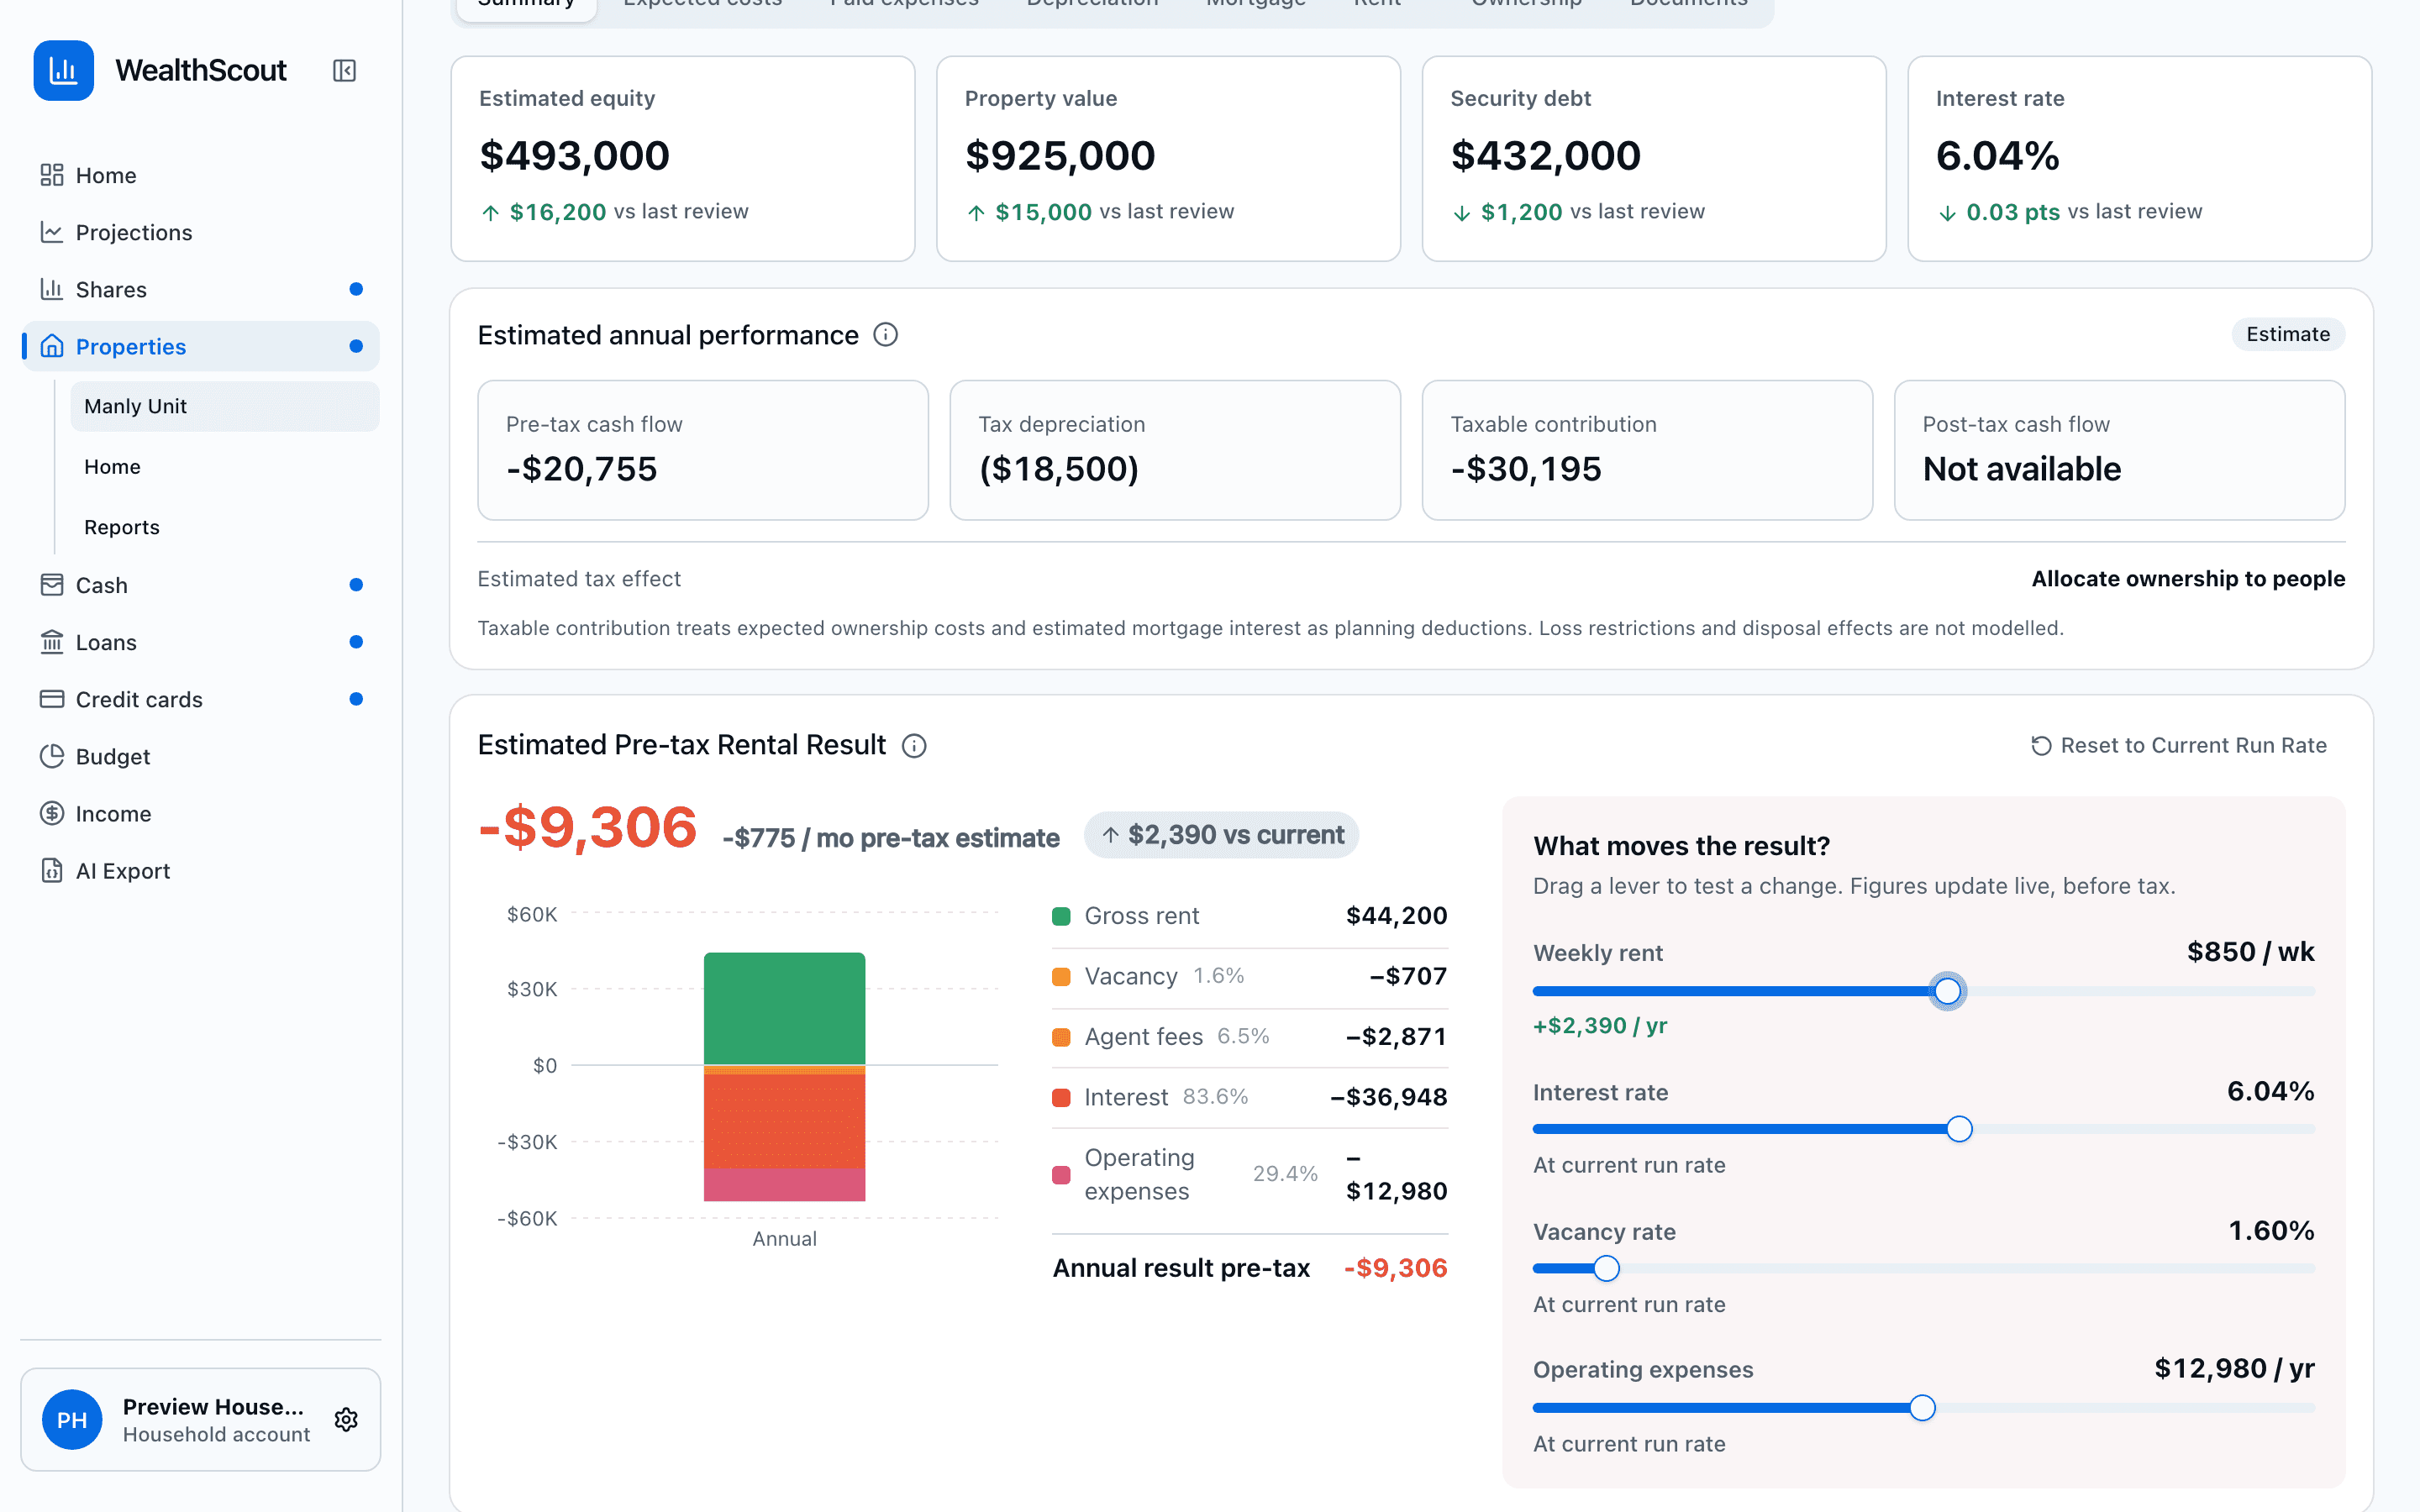Click the WealthScout logo icon
The image size is (2420, 1512).
pos(64,70)
